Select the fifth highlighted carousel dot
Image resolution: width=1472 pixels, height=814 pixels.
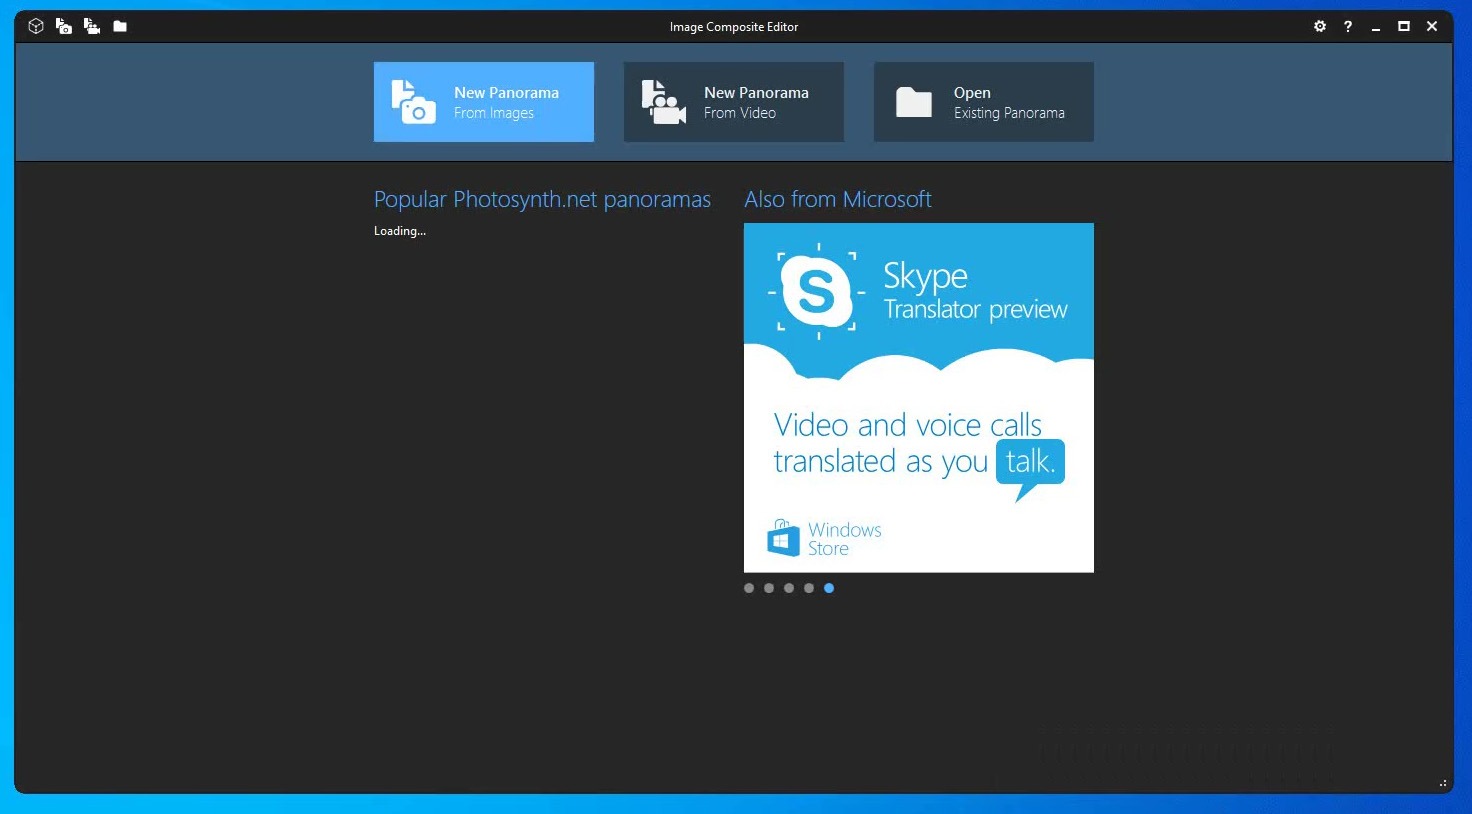coord(829,588)
